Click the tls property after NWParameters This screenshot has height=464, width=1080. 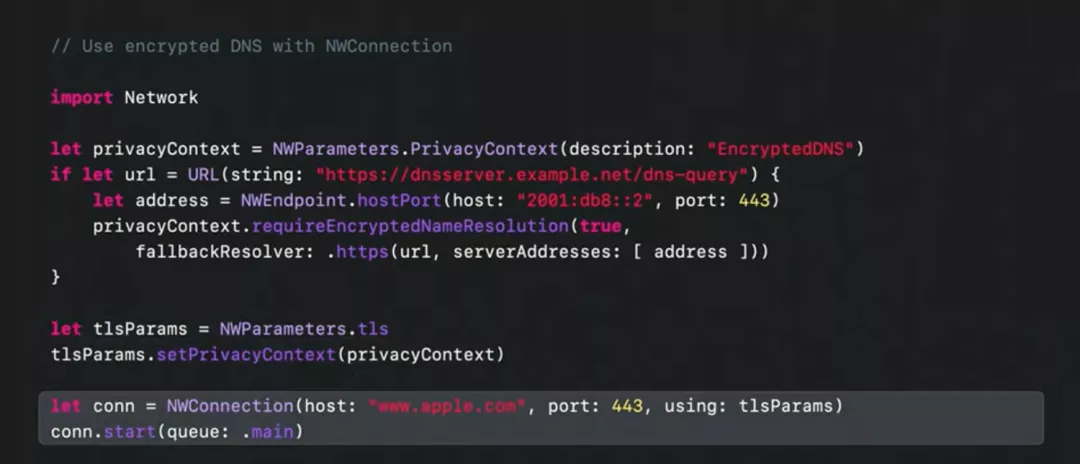(373, 329)
